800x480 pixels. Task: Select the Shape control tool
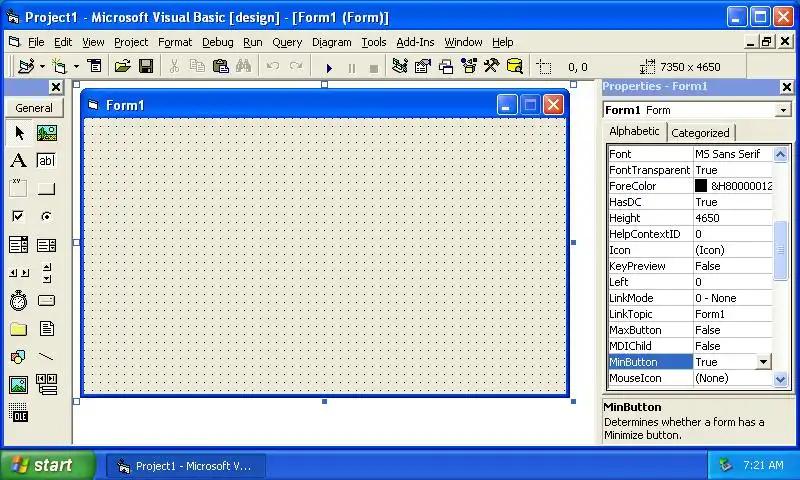19,357
